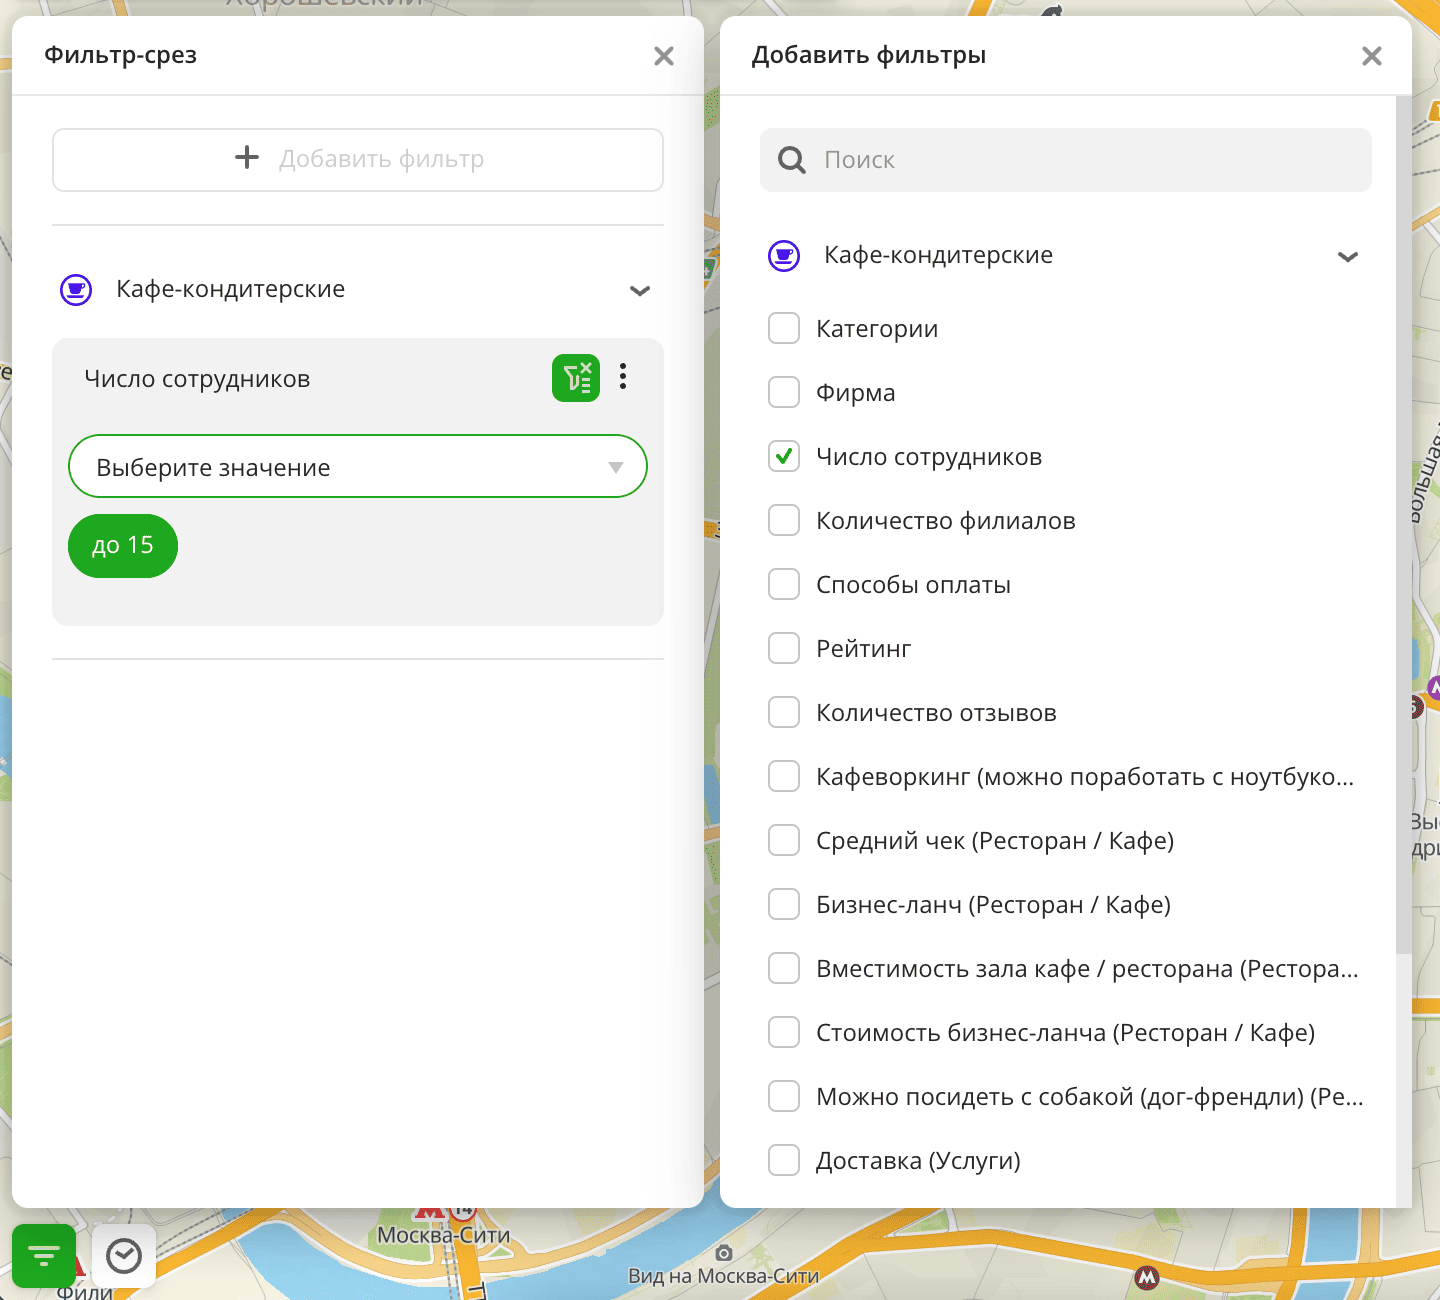This screenshot has height=1300, width=1440.
Task: Open the clock history button
Action: point(124,1255)
